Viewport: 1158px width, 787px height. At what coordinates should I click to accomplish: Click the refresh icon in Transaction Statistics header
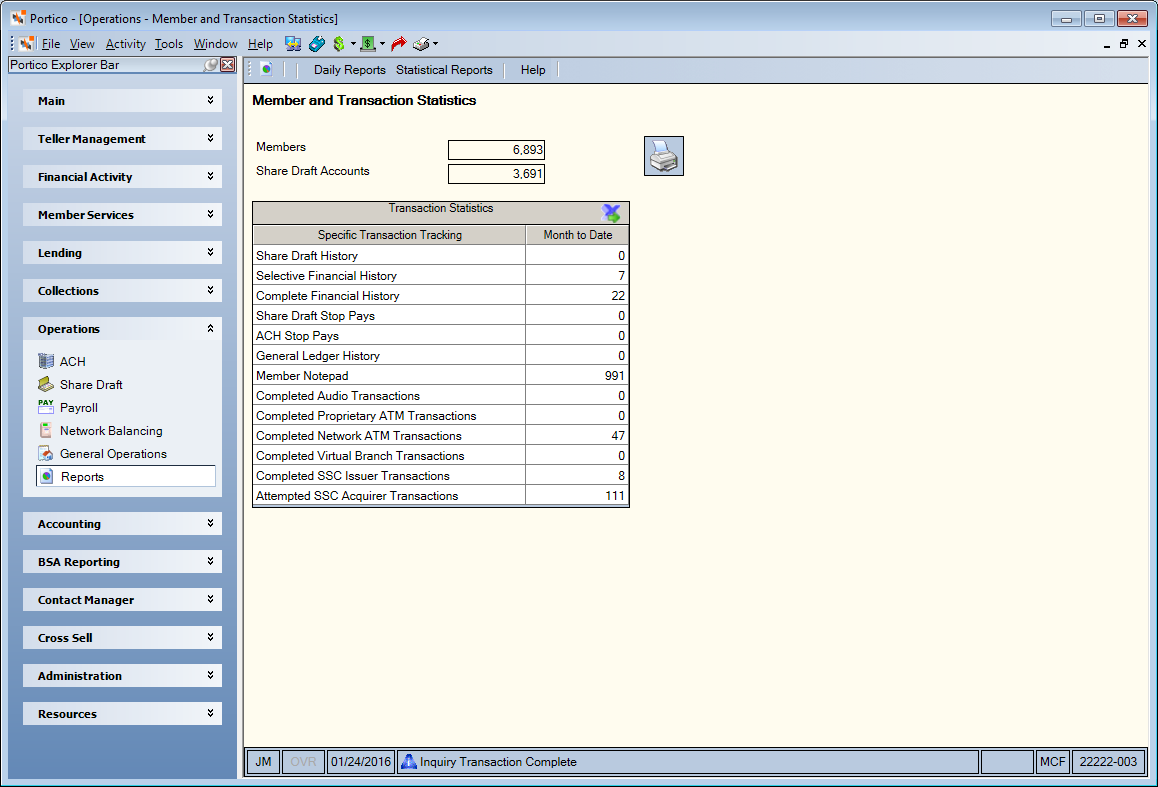tap(611, 213)
